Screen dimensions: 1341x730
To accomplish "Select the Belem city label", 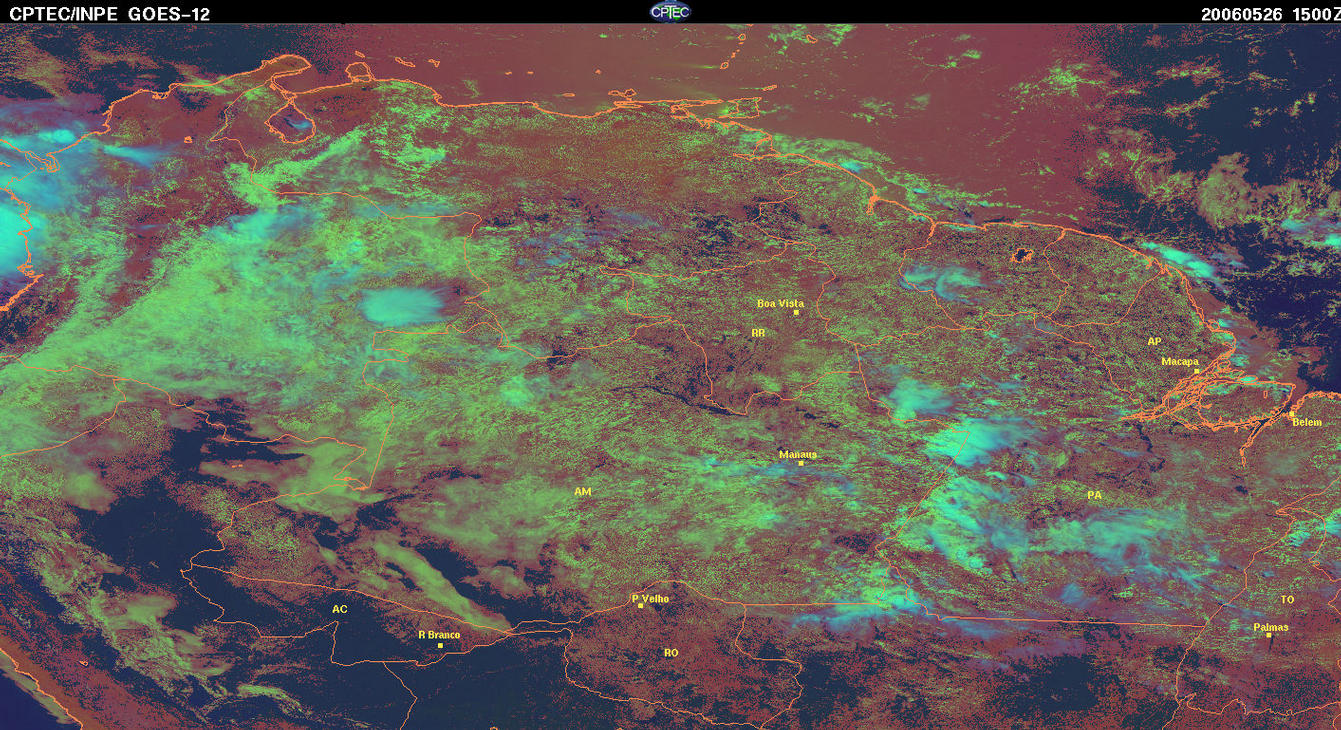I will pos(1307,422).
